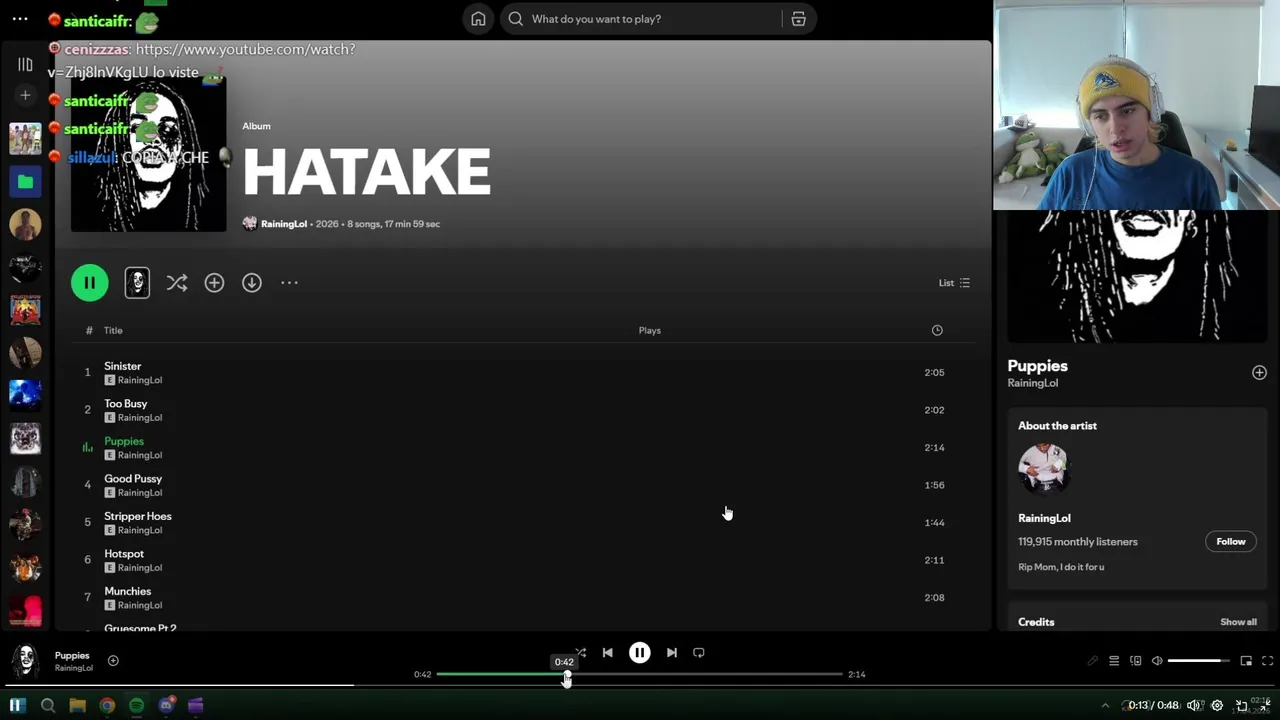Follow RainingLol in About the artist
Screen dimensions: 1280x720
point(1231,542)
